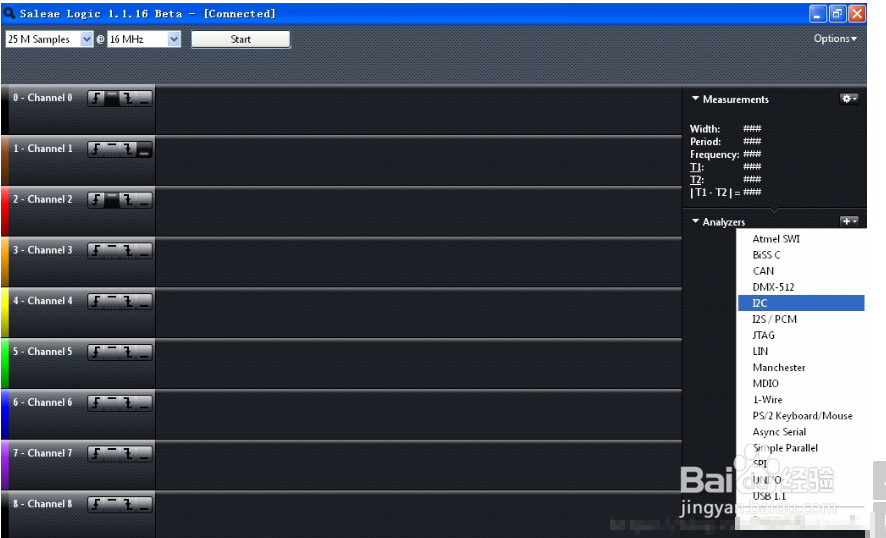Click the Analyzers plus add button

point(849,222)
